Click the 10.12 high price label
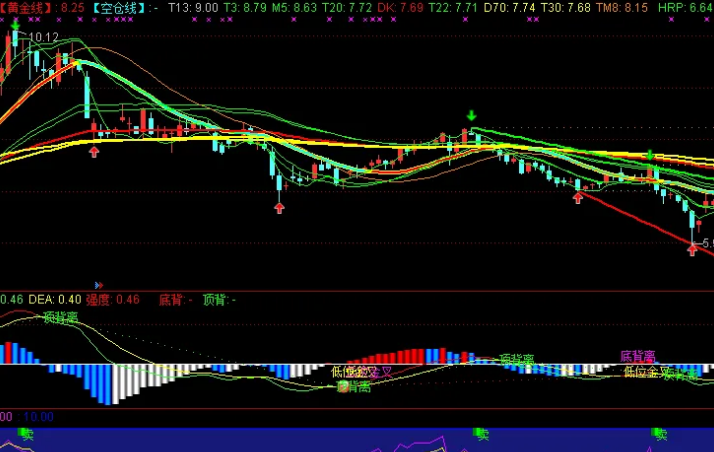 [44, 37]
